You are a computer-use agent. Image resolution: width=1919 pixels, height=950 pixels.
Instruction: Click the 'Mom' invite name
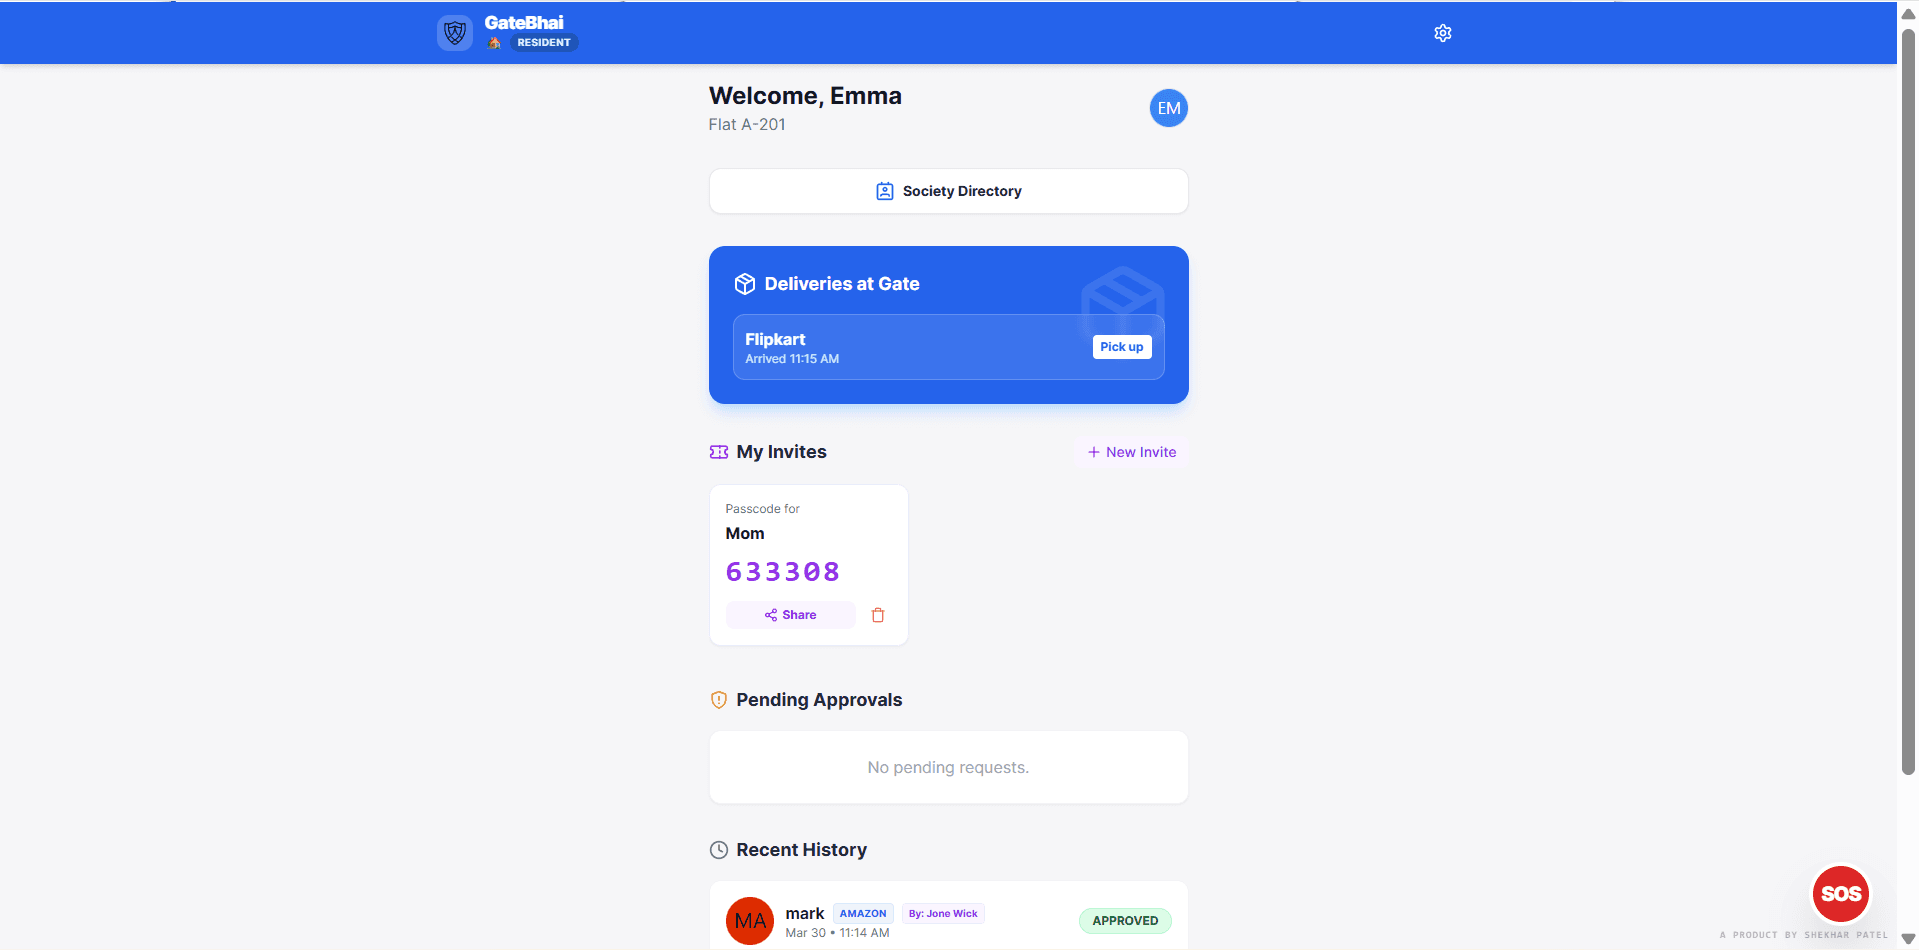pyautogui.click(x=745, y=534)
